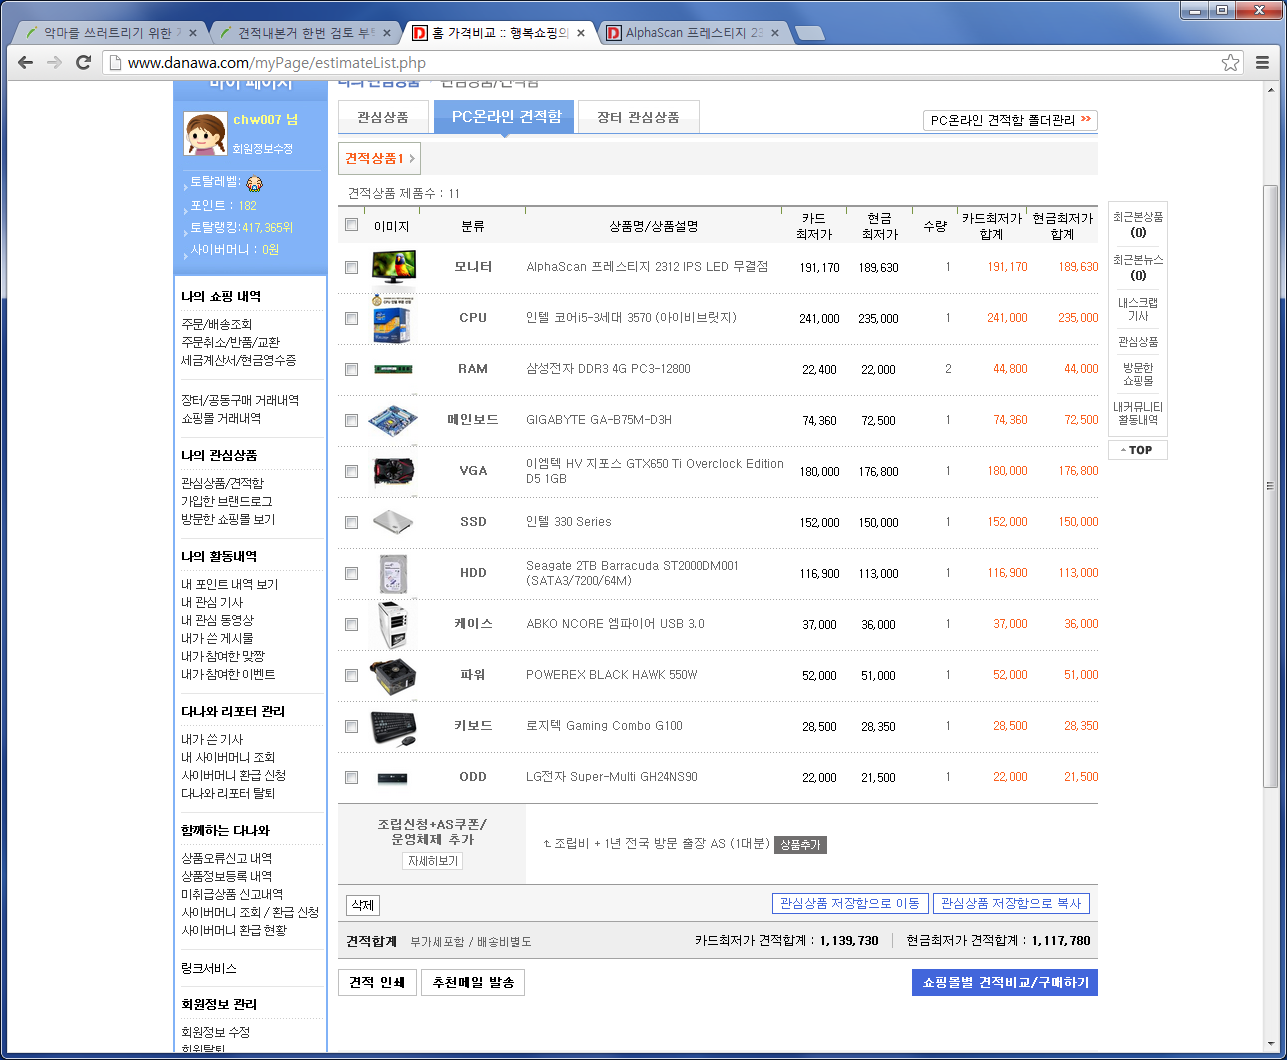Check the ODD row checkbox
This screenshot has width=1287, height=1060.
pyautogui.click(x=351, y=777)
